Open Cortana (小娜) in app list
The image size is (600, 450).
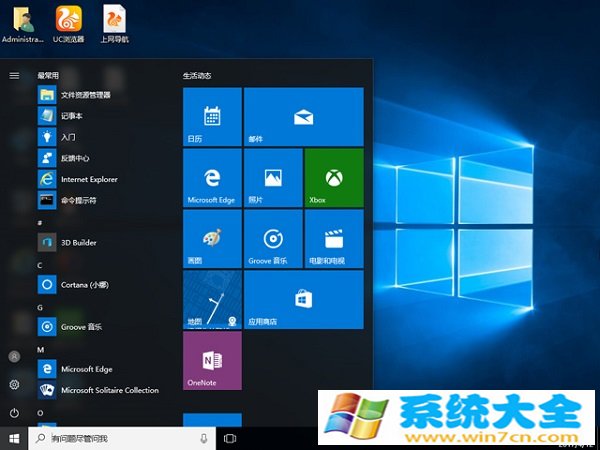(103, 285)
